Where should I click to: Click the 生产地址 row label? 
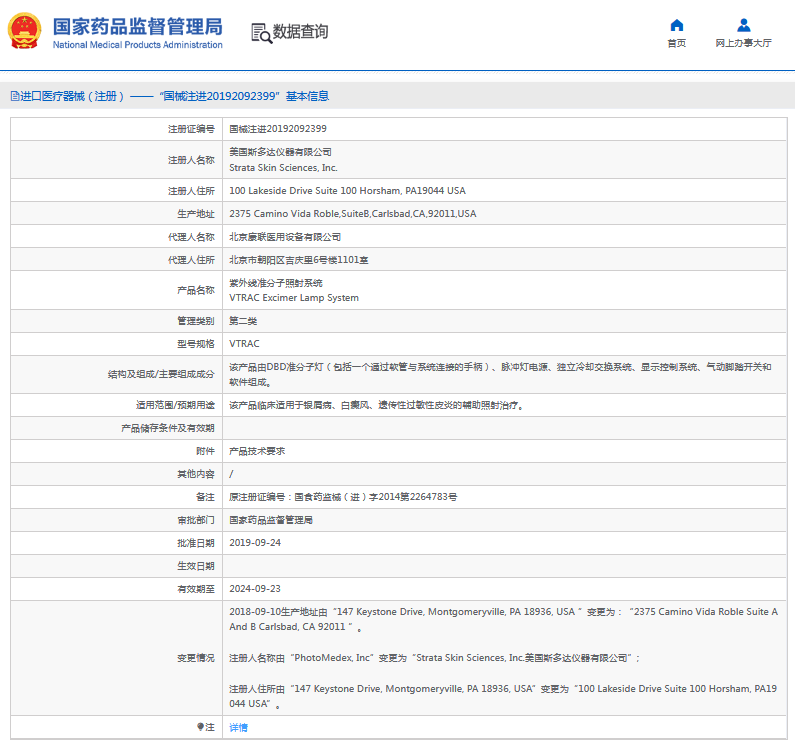[x=196, y=214]
